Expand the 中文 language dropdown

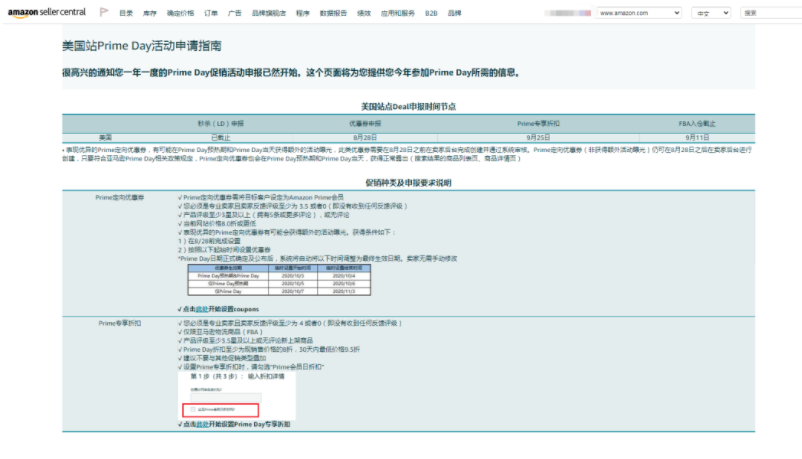tap(710, 13)
